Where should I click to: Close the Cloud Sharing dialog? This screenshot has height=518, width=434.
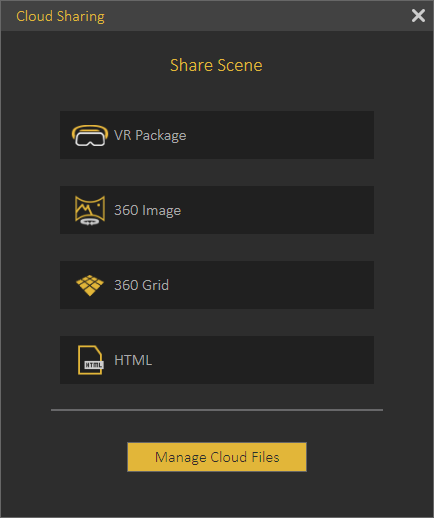point(418,16)
